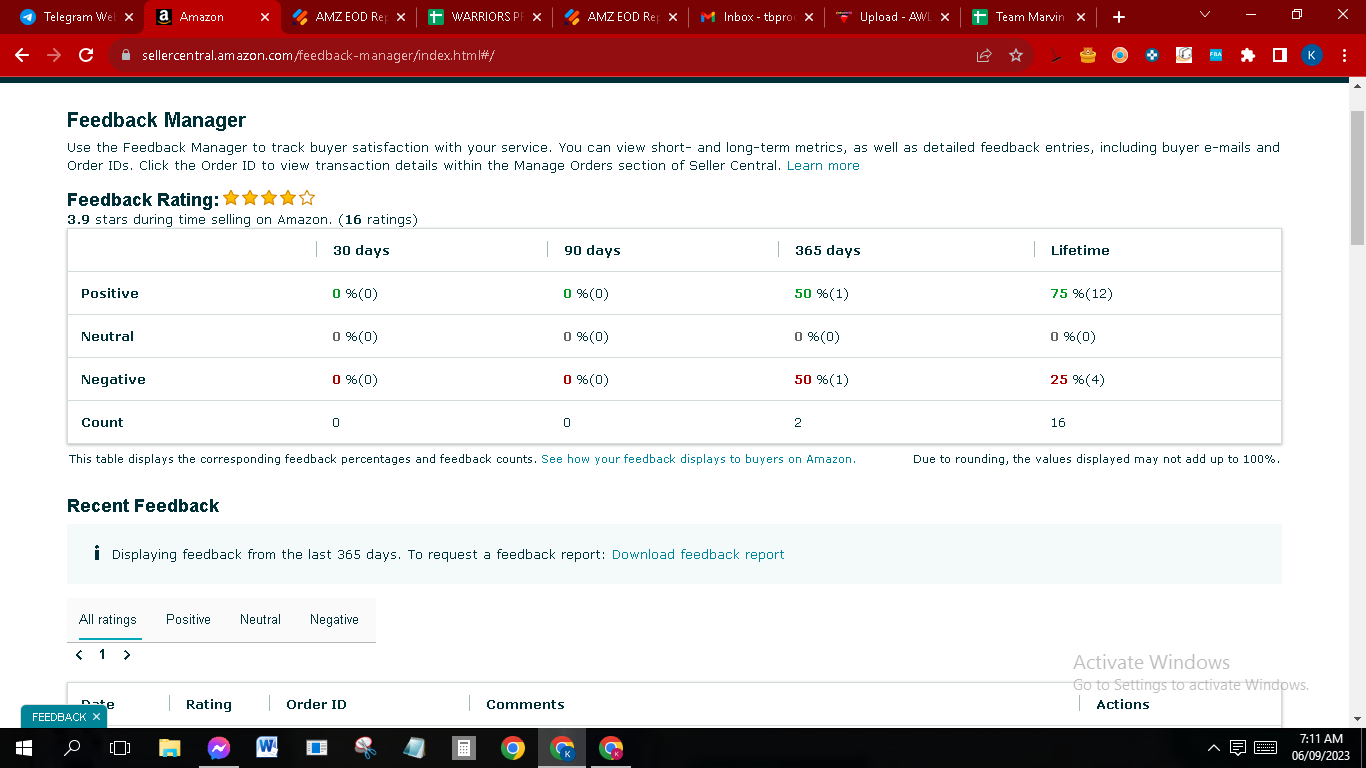The width and height of the screenshot is (1366, 768).
Task: Select the All ratings filter tab
Action: (x=108, y=620)
